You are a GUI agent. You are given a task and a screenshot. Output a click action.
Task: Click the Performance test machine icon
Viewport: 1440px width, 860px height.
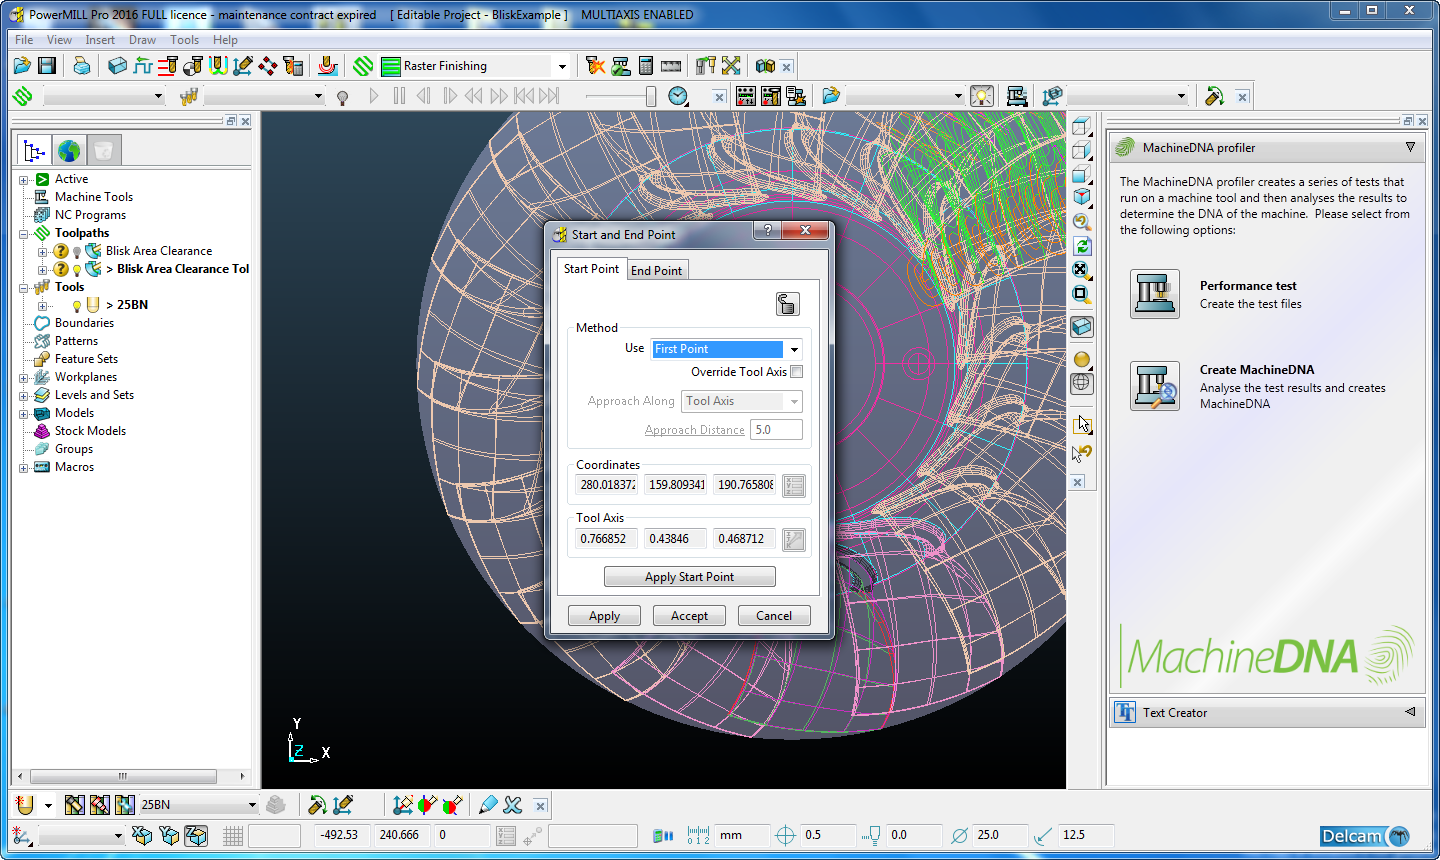pyautogui.click(x=1155, y=294)
